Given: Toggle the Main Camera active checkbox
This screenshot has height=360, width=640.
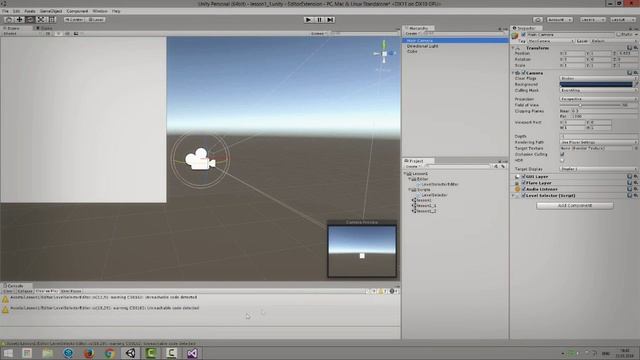Looking at the screenshot, I should coord(523,35).
